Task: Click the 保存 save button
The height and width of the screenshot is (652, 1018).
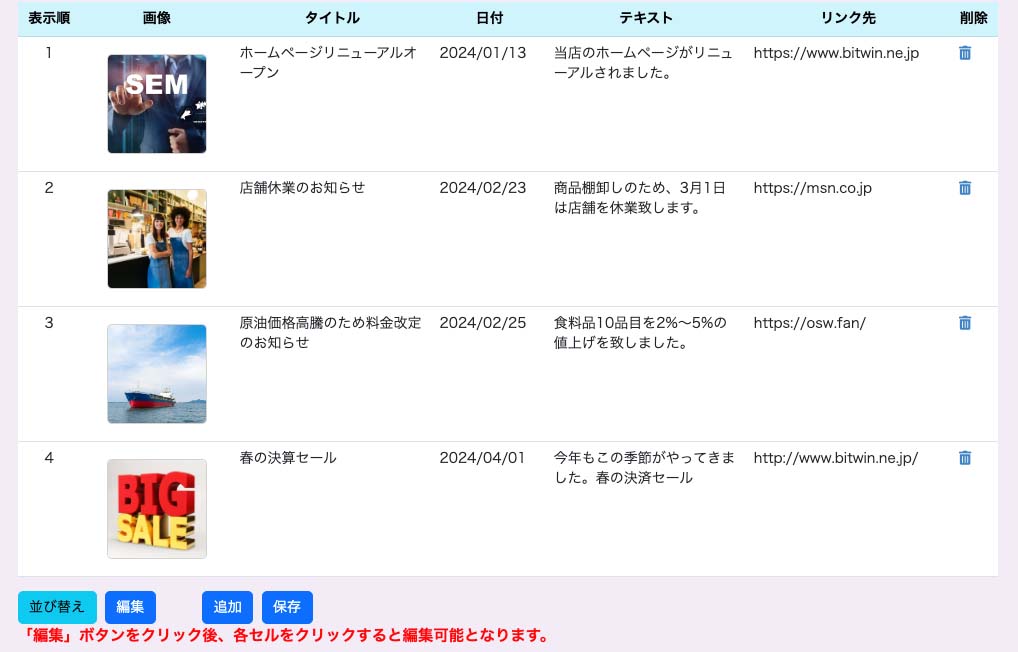Action: 287,607
